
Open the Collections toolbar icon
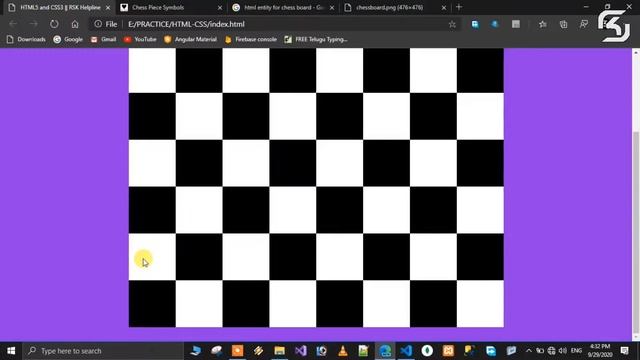click(563, 24)
